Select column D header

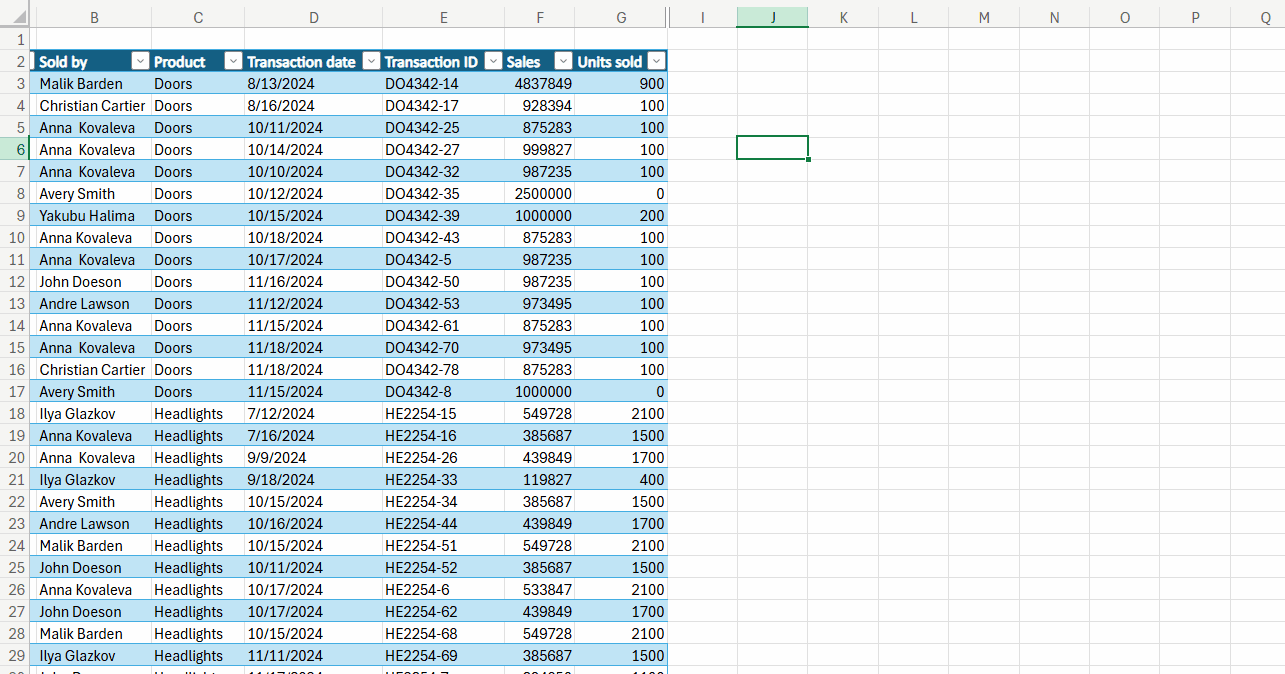point(313,17)
